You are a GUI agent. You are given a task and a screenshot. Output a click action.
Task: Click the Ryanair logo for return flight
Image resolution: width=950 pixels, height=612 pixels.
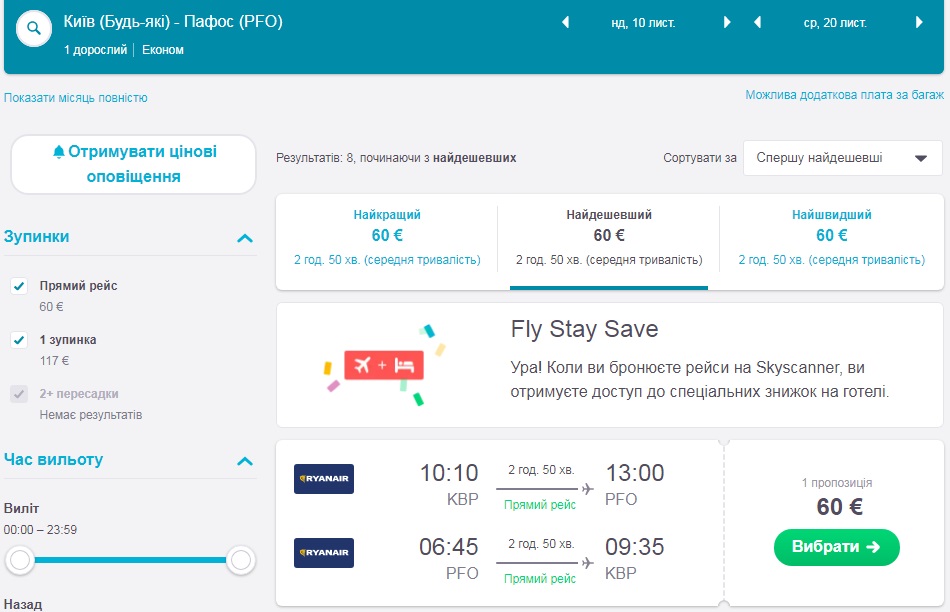tap(324, 553)
